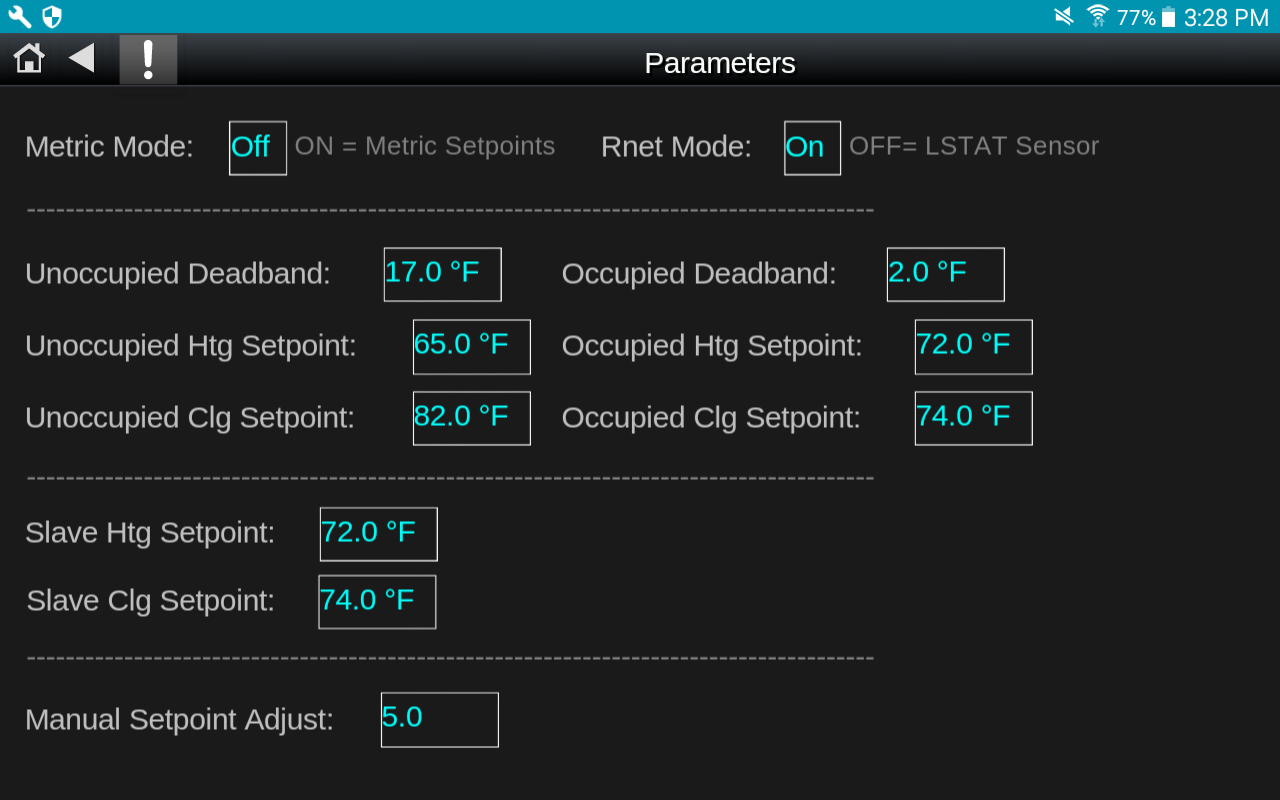Tap the wrench icon in status bar

click(20, 16)
